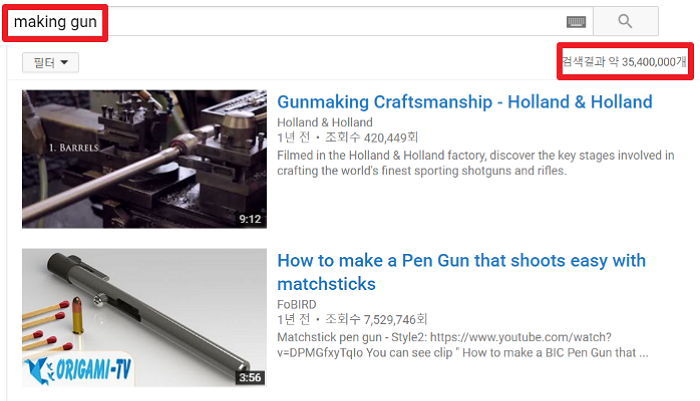Open the on-screen keyboard icon
This screenshot has height=401, width=700.
[x=576, y=21]
